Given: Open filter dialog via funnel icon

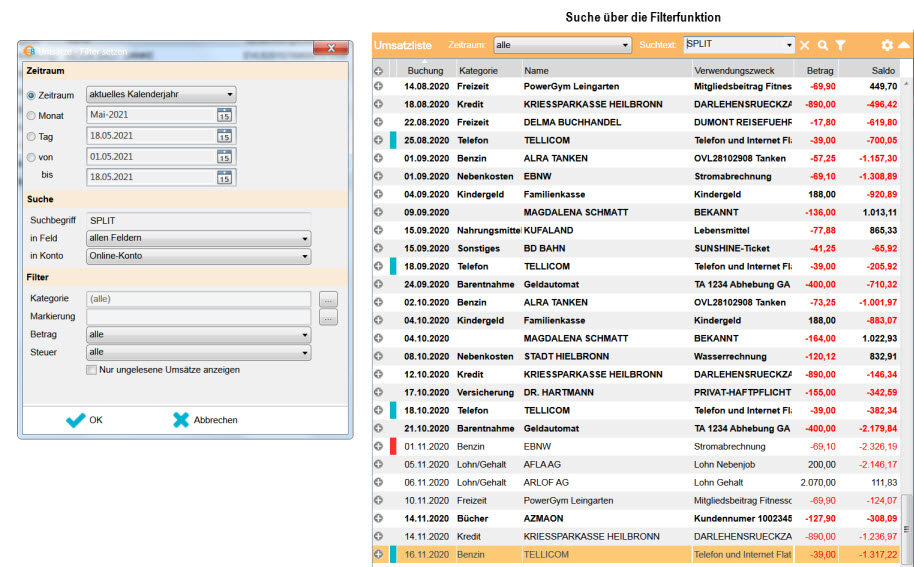Looking at the screenshot, I should tap(840, 45).
